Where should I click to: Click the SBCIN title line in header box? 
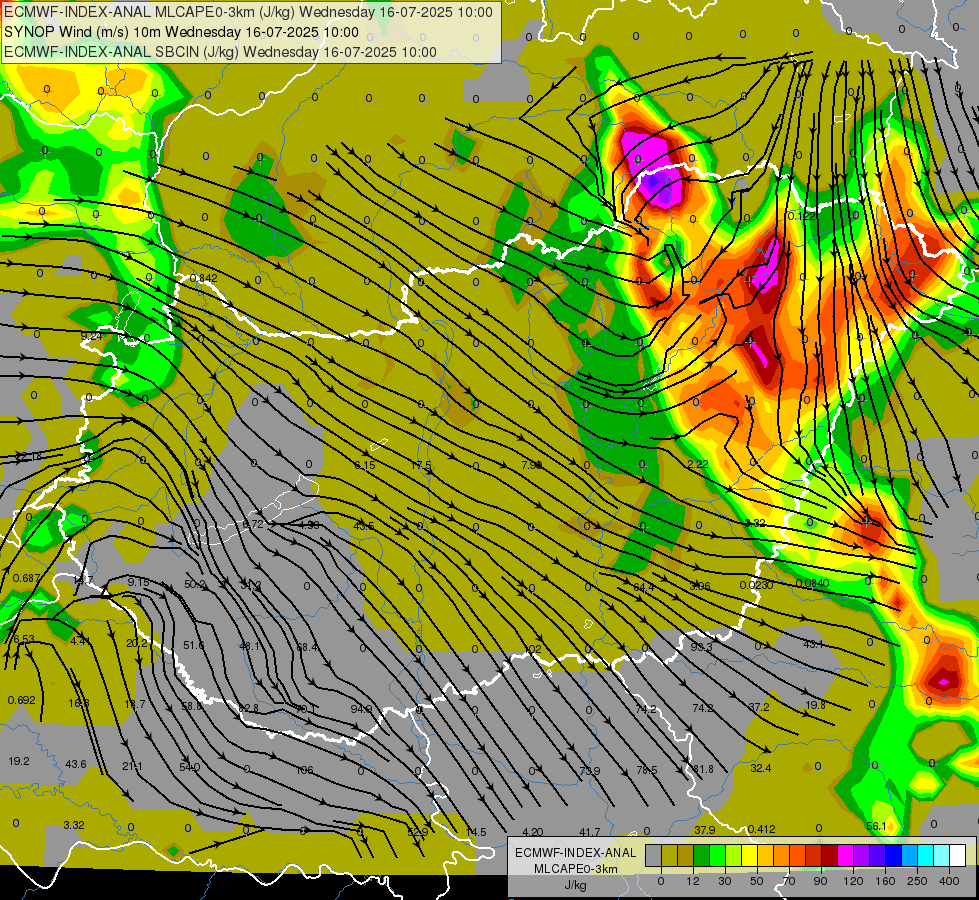(220, 52)
